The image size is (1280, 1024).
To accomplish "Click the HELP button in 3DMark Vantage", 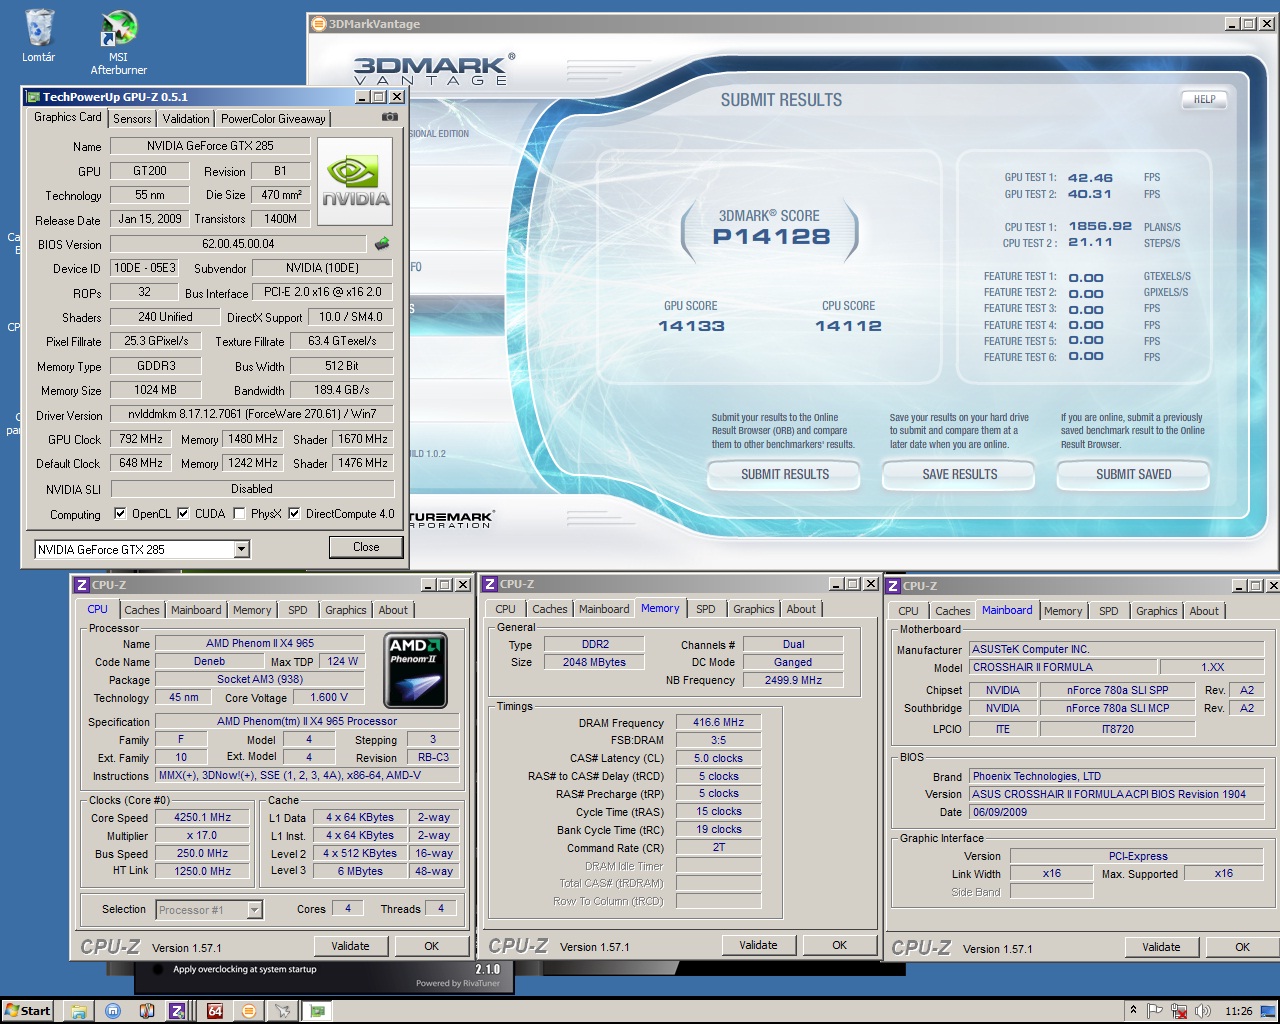I will click(x=1204, y=99).
